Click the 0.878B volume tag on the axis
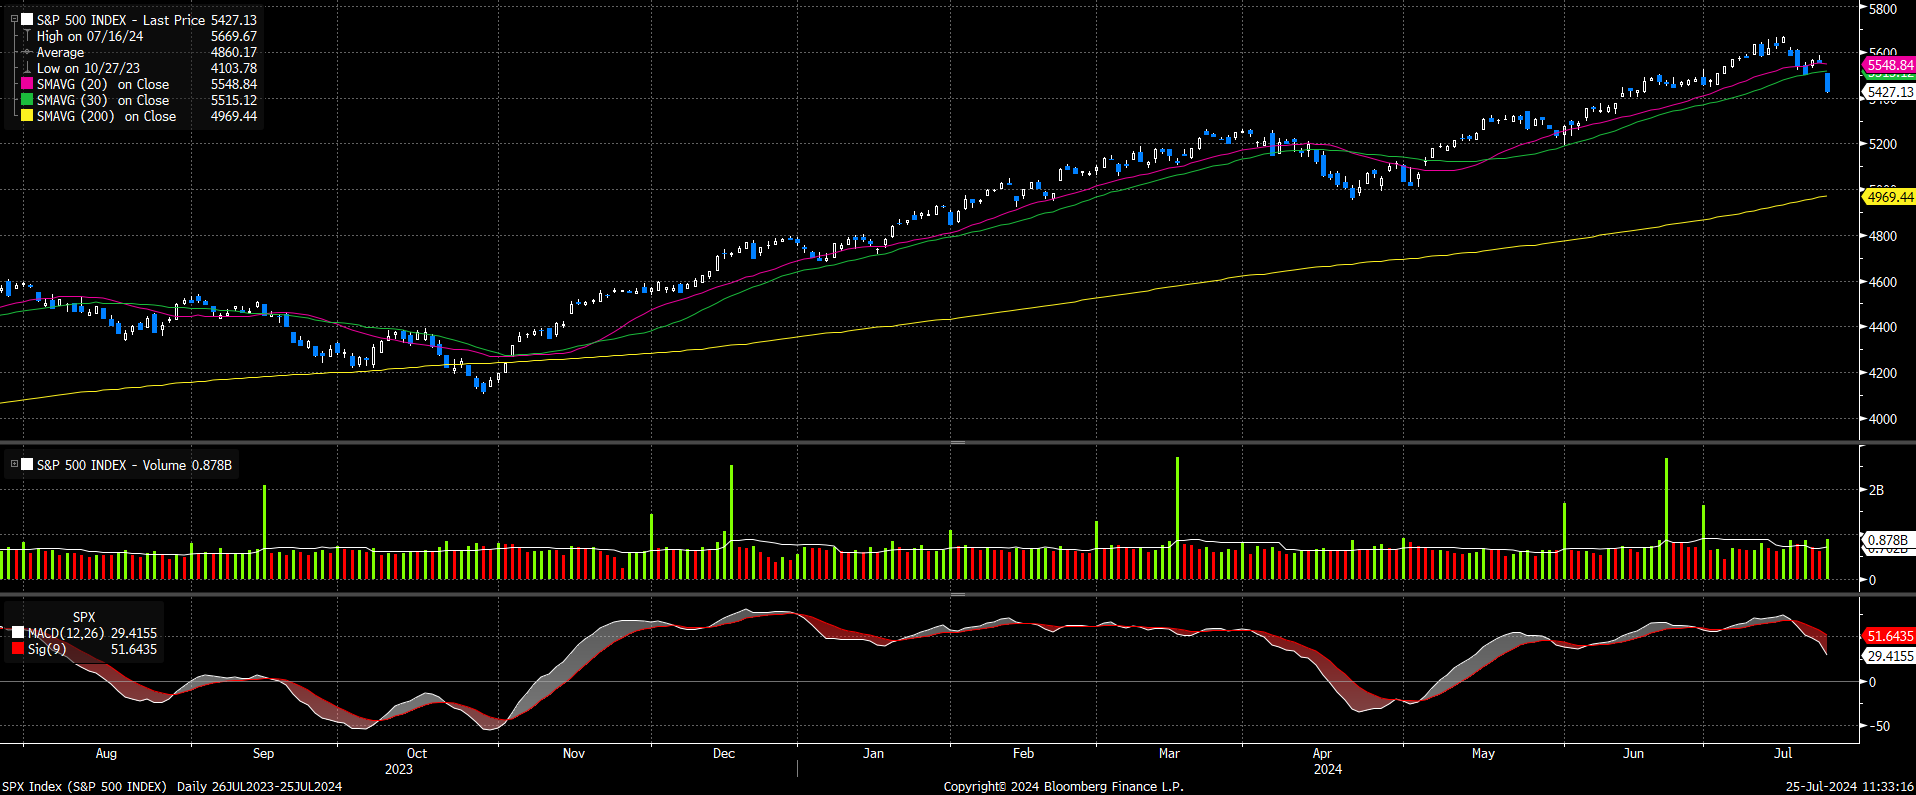Viewport: 1916px width, 795px height. coord(1887,540)
